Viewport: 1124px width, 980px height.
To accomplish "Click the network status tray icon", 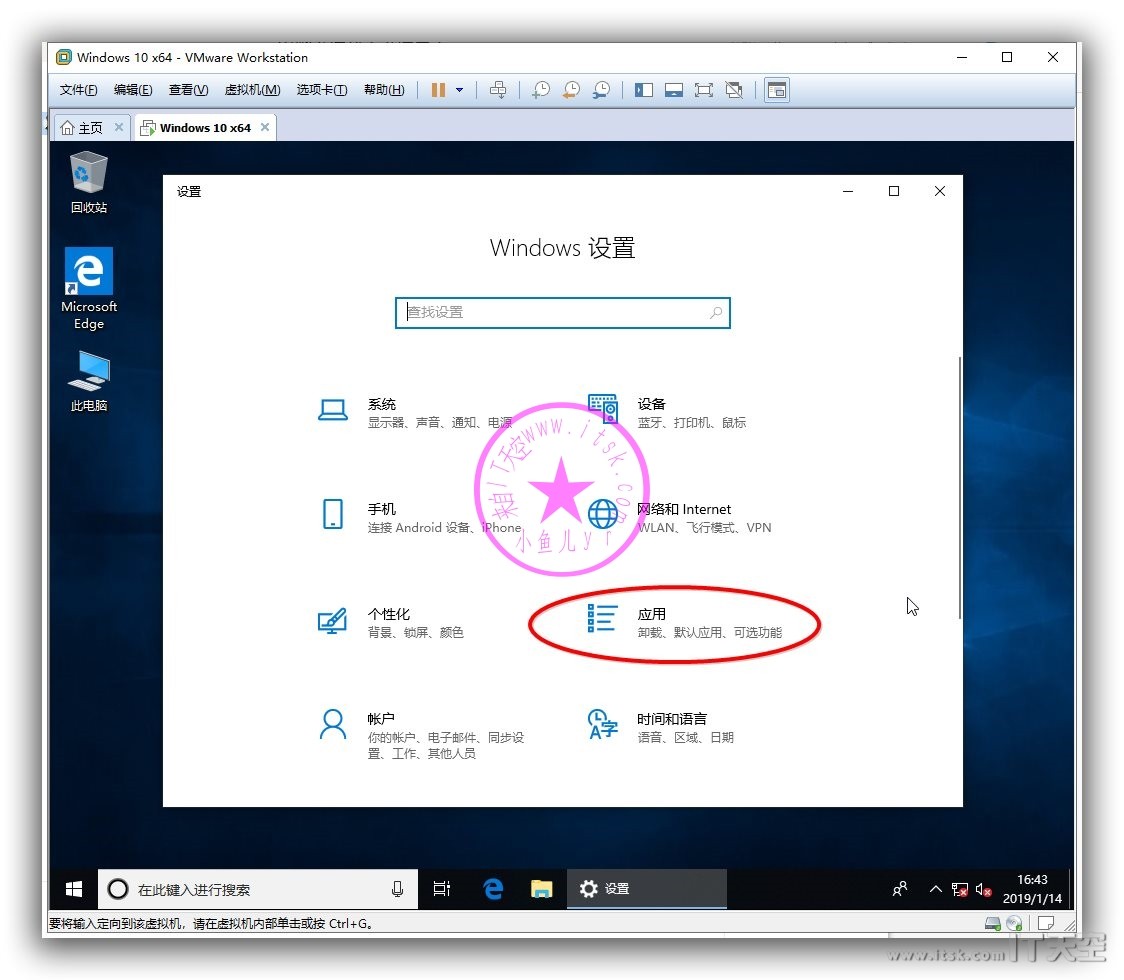I will click(x=960, y=890).
